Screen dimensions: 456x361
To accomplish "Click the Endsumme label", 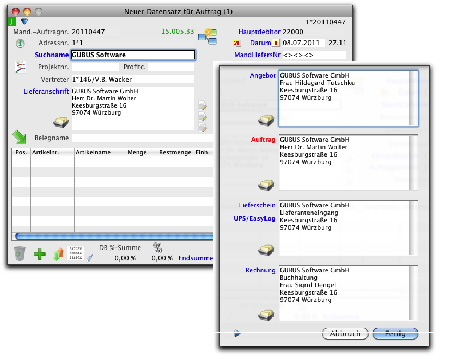I will click(196, 258).
